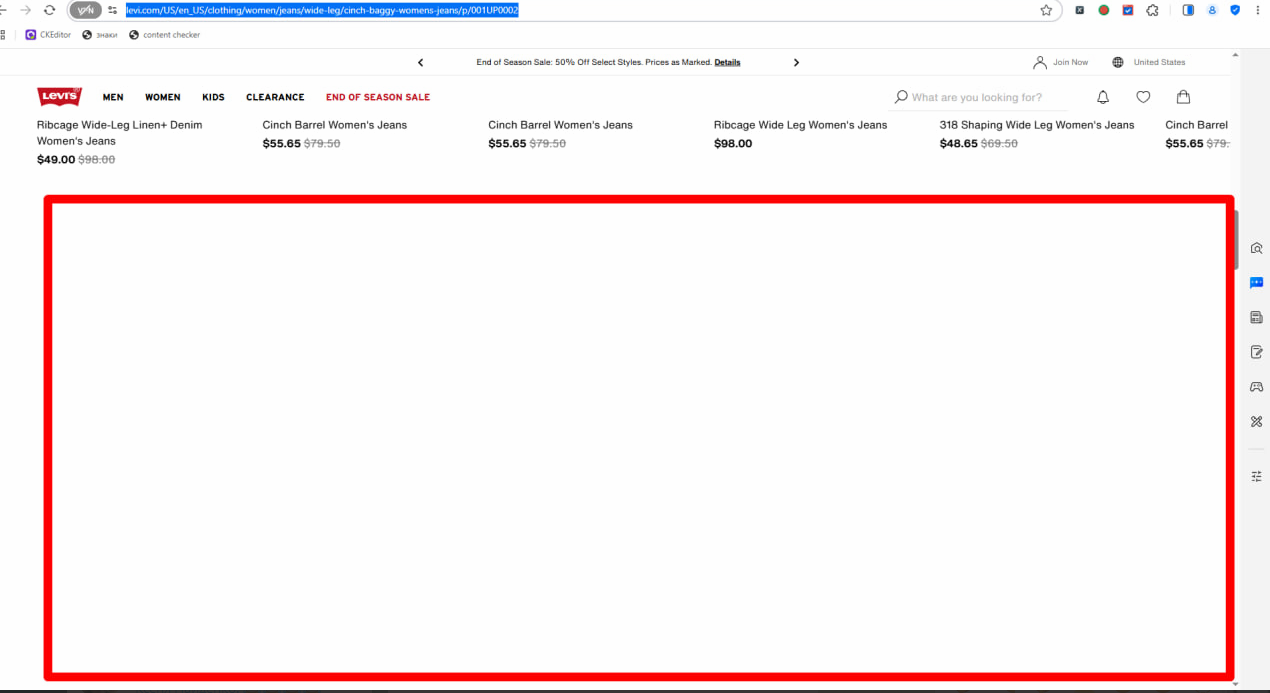Open the знаки bookmark

[x=100, y=34]
